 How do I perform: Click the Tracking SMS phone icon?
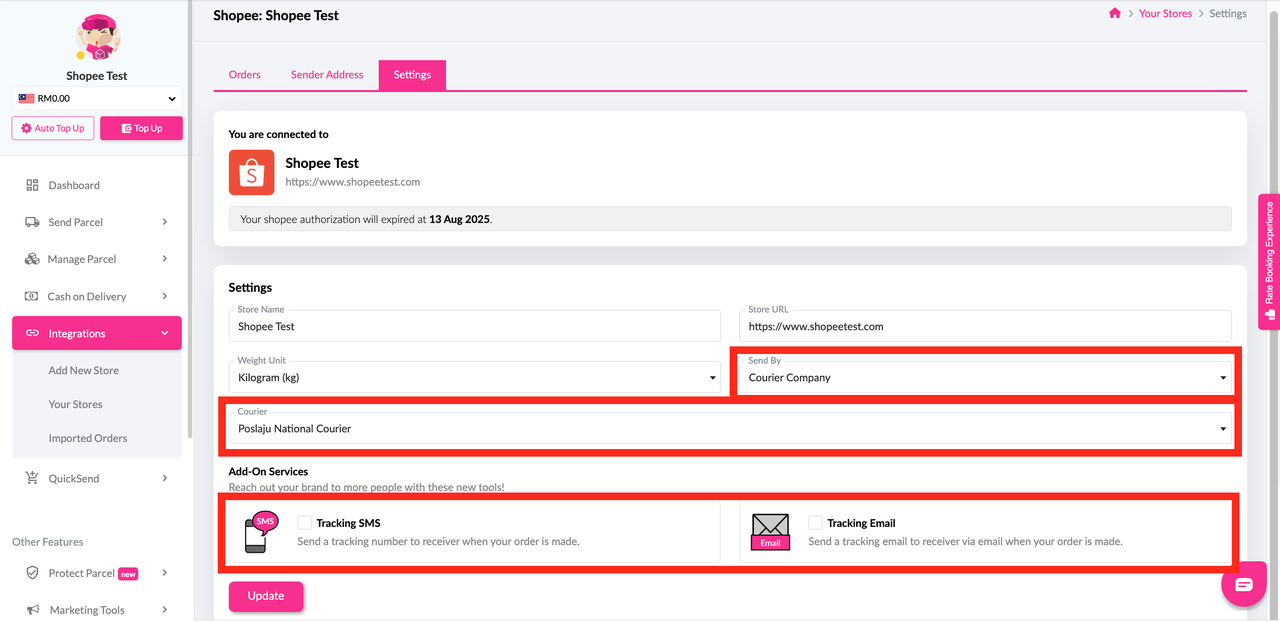[x=262, y=532]
